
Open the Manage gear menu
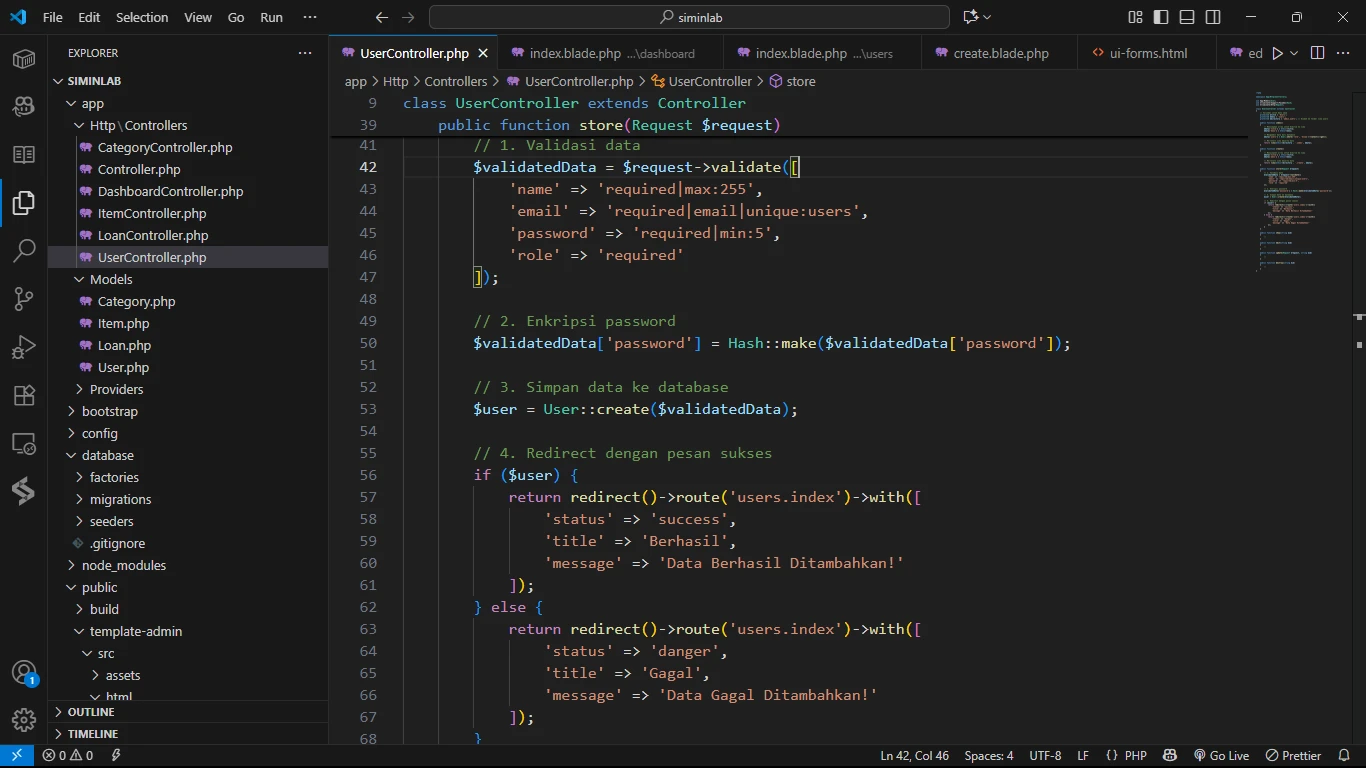click(x=24, y=720)
